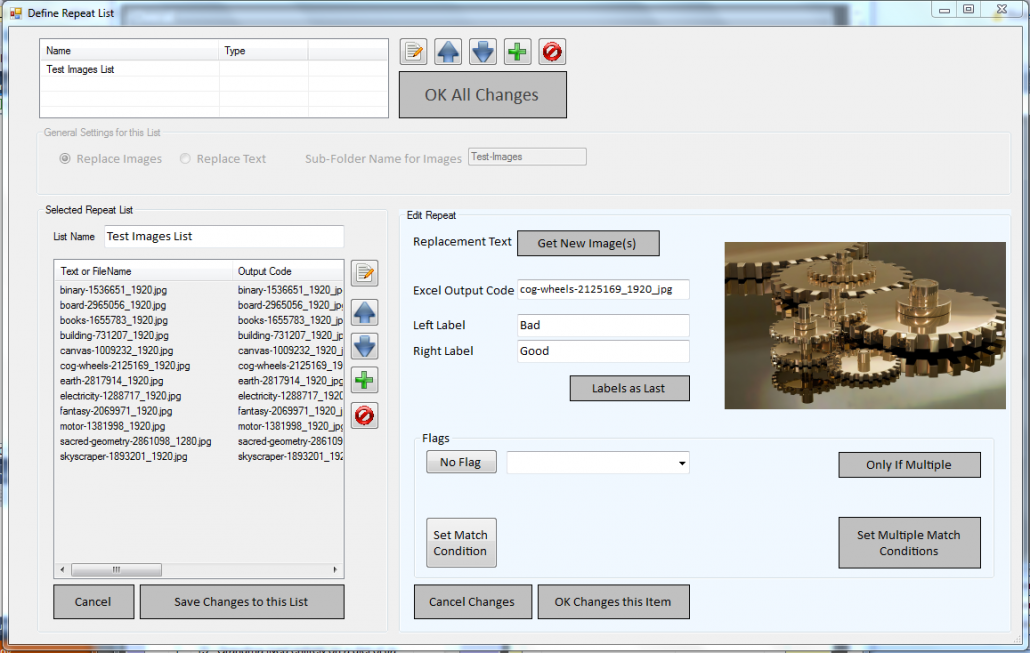Image resolution: width=1030 pixels, height=653 pixels.
Task: Open the Flags dropdown list
Action: (x=682, y=463)
